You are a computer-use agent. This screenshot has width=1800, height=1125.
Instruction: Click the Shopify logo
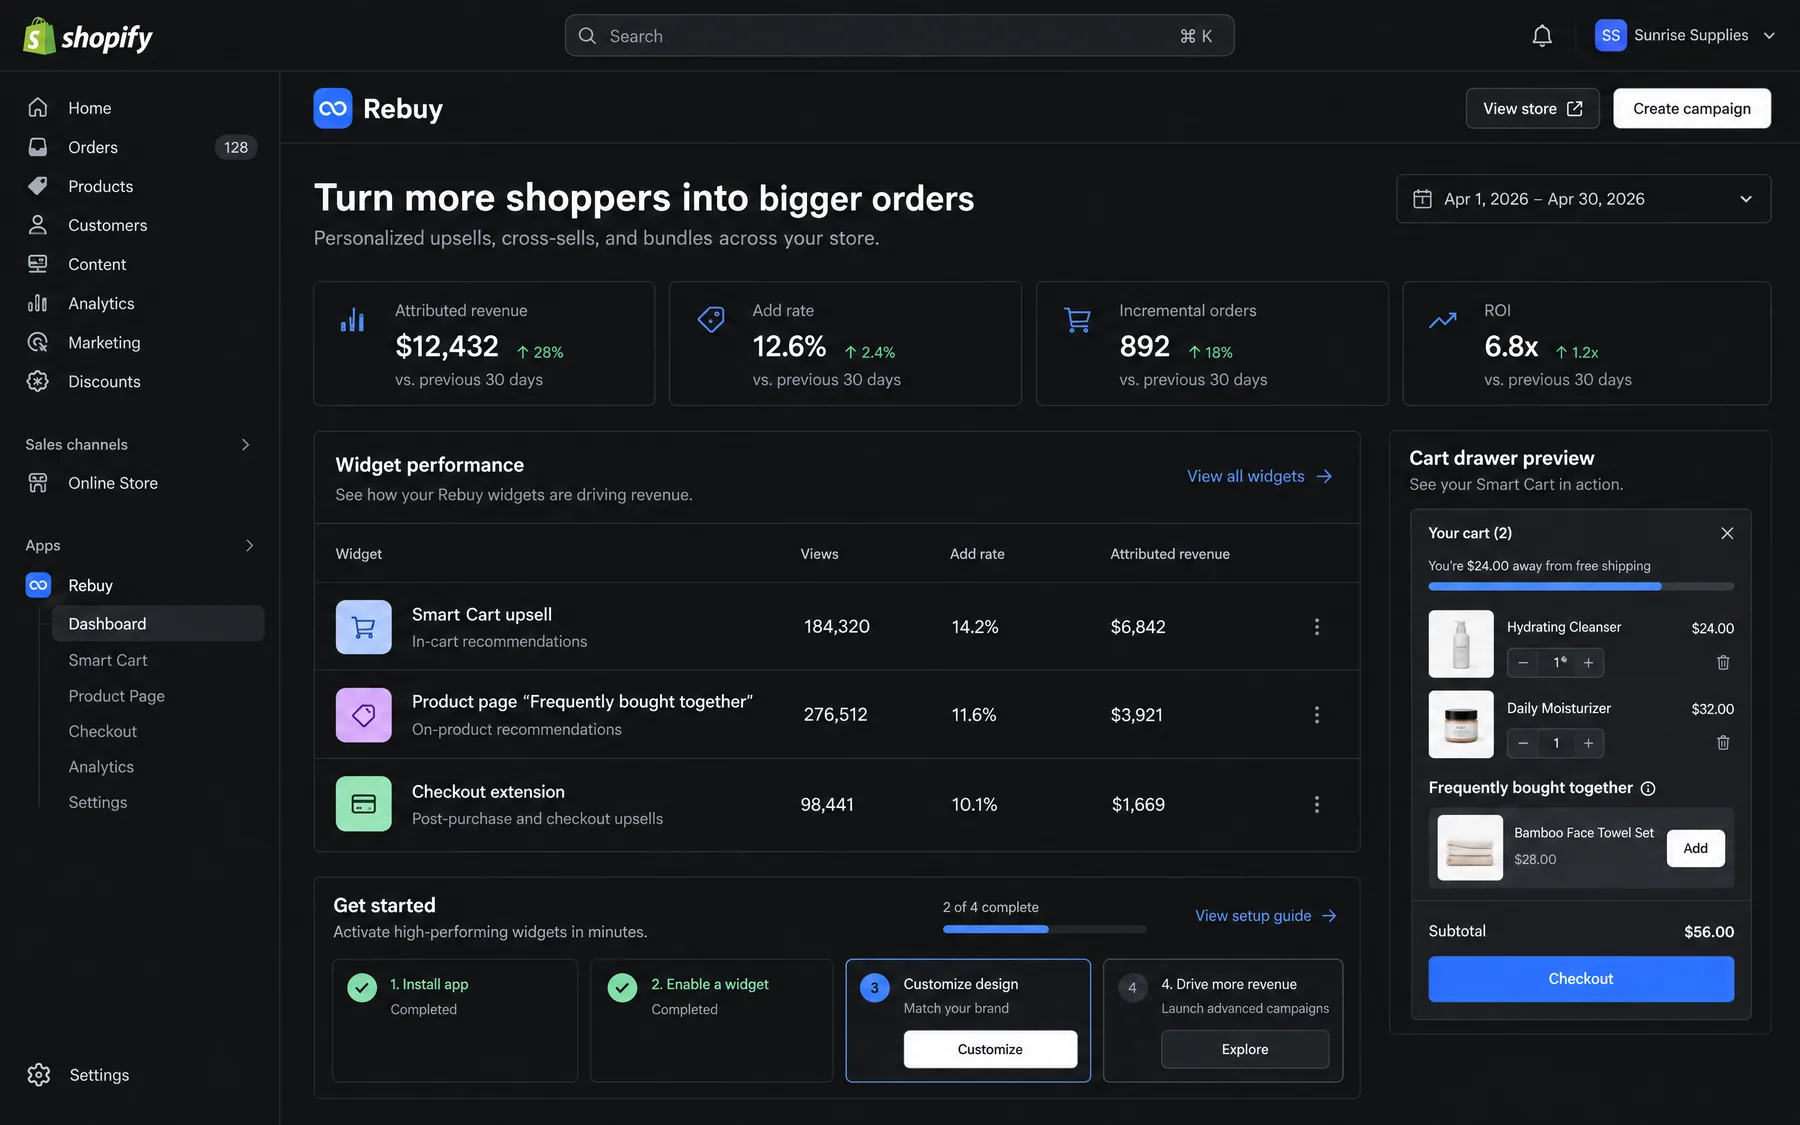(88, 36)
